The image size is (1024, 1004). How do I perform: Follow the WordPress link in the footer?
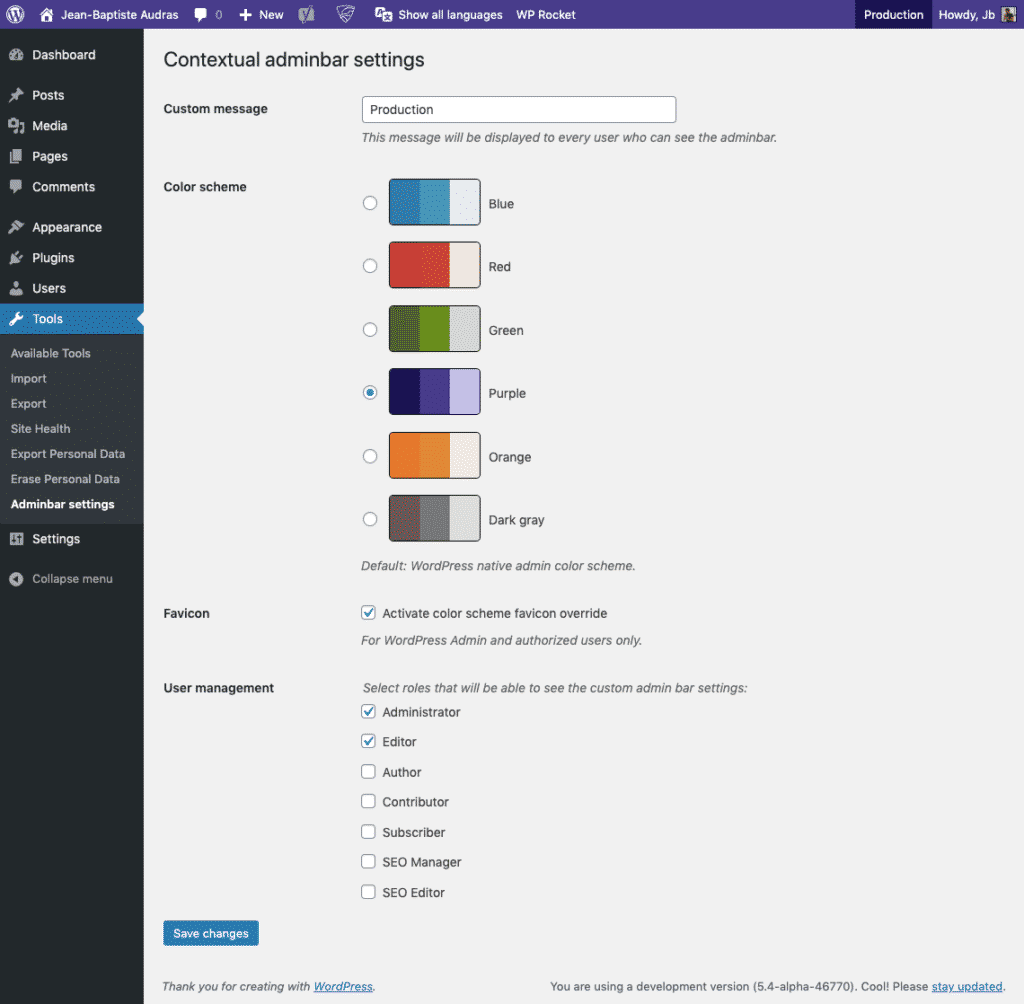click(343, 986)
